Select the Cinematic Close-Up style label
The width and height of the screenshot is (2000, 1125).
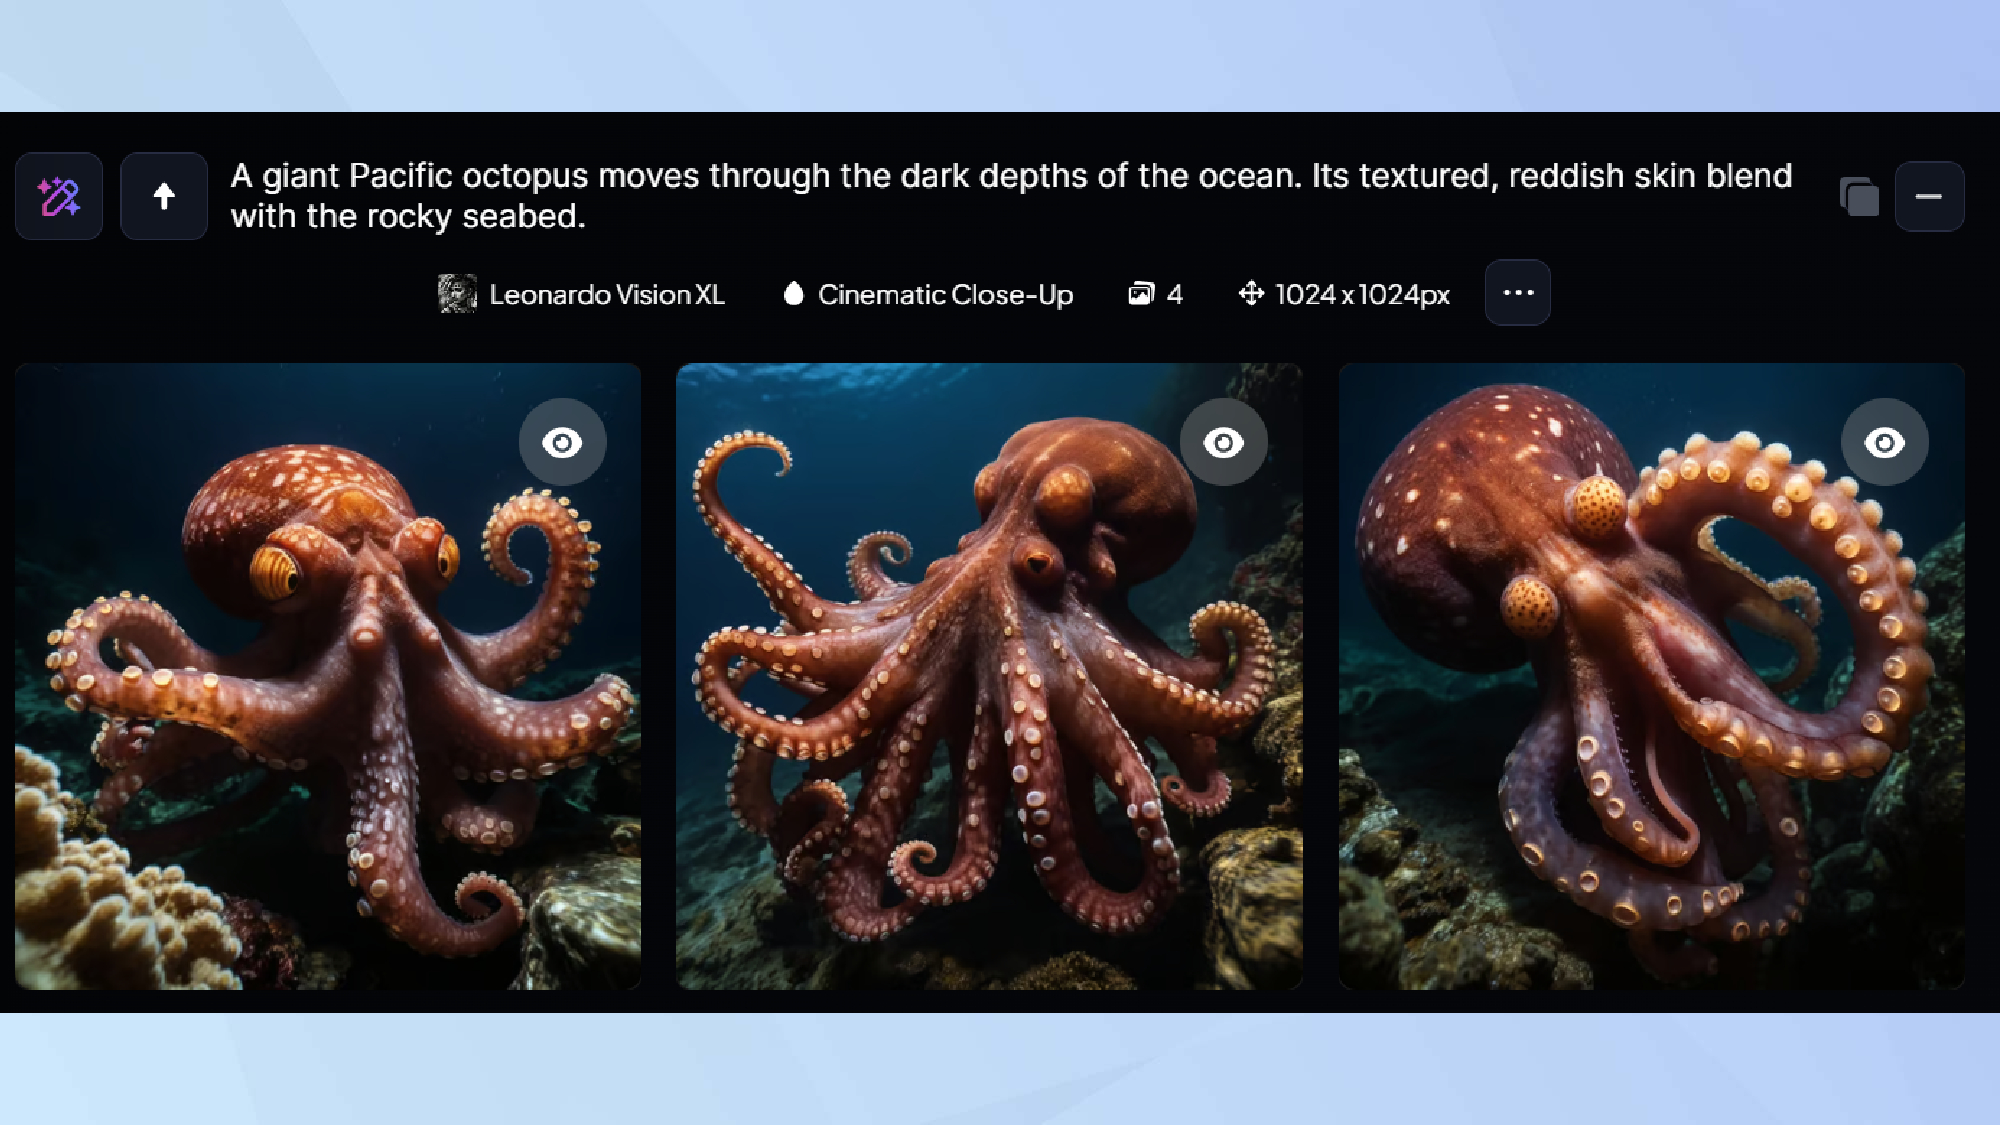pos(945,294)
